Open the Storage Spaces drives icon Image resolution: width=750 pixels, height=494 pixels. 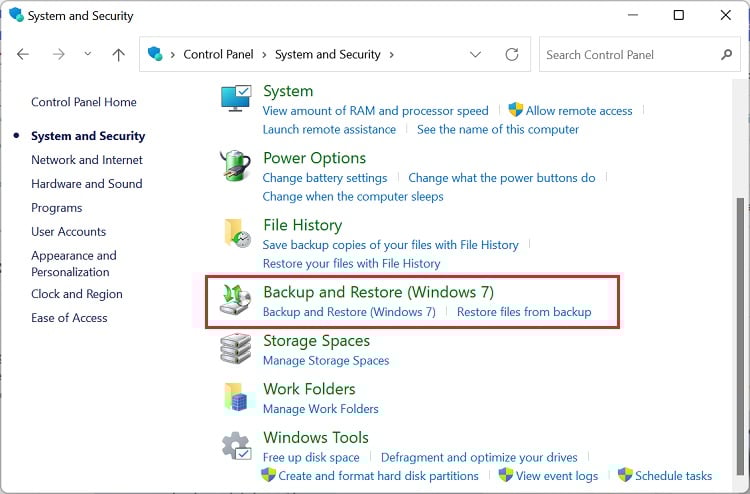(x=236, y=348)
